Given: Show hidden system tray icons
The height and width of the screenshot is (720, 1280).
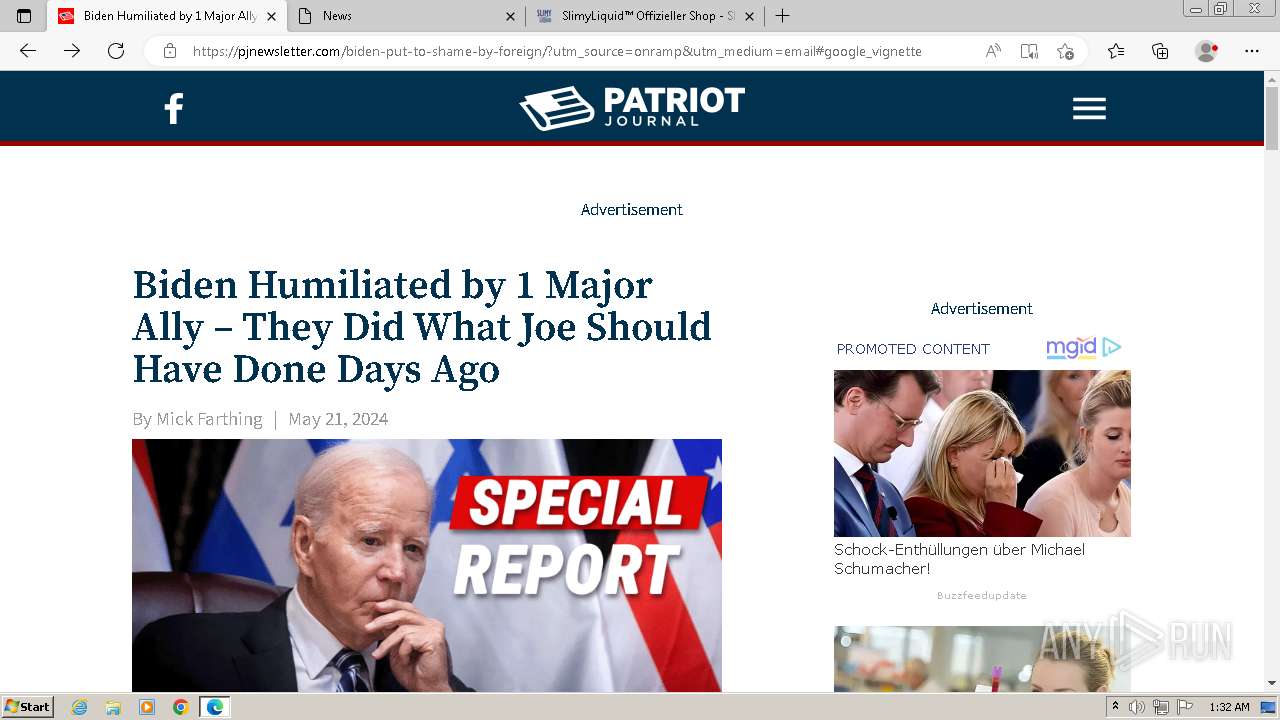Looking at the screenshot, I should click(1115, 707).
